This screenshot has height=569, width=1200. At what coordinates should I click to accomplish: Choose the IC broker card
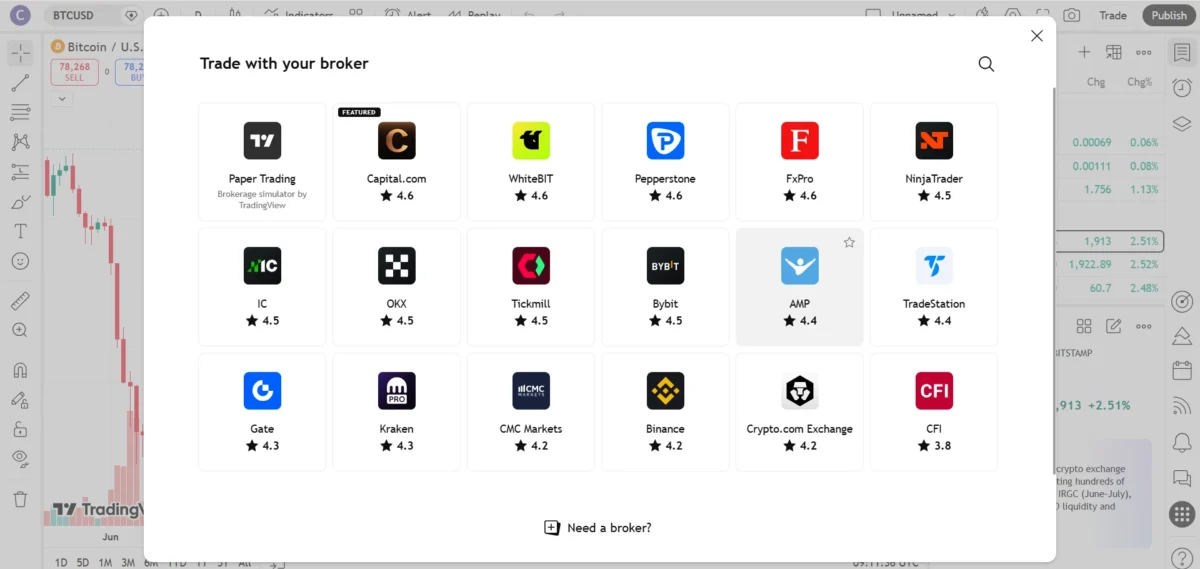click(262, 286)
